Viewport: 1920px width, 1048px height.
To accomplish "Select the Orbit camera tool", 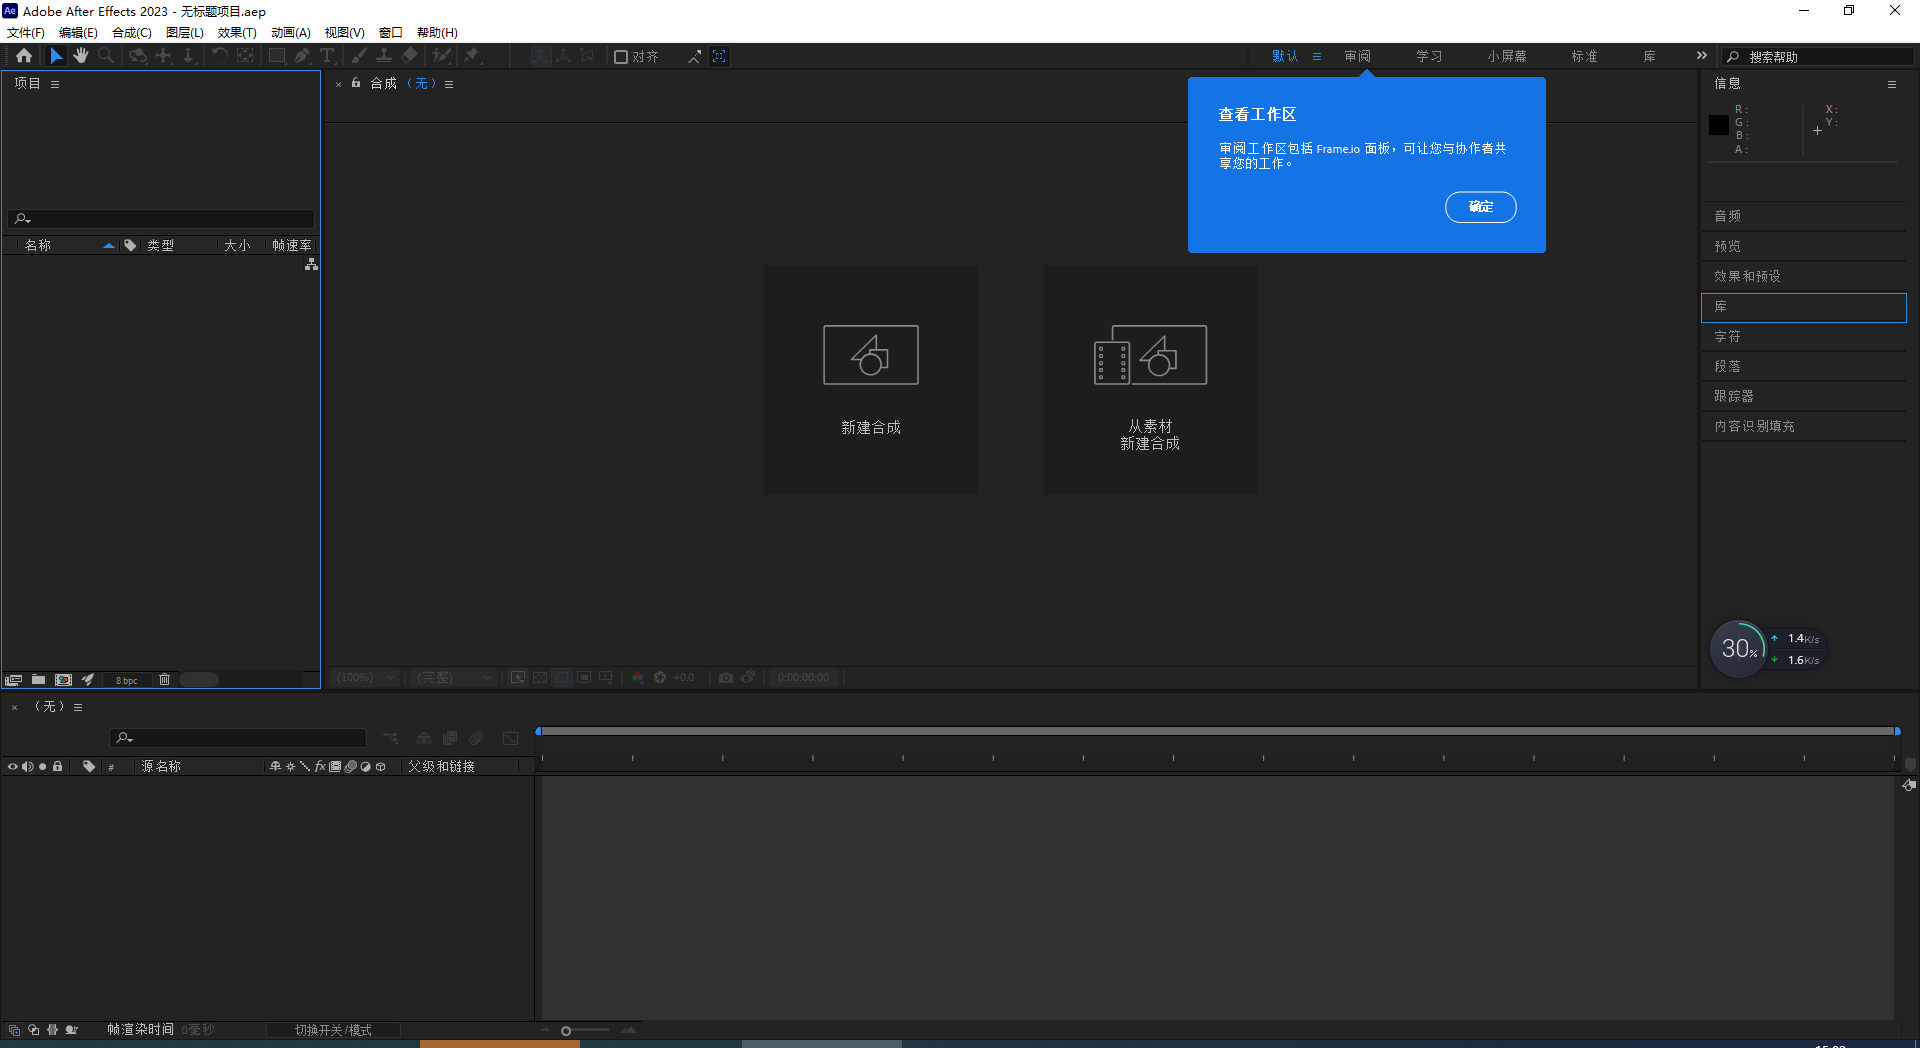I will point(138,56).
